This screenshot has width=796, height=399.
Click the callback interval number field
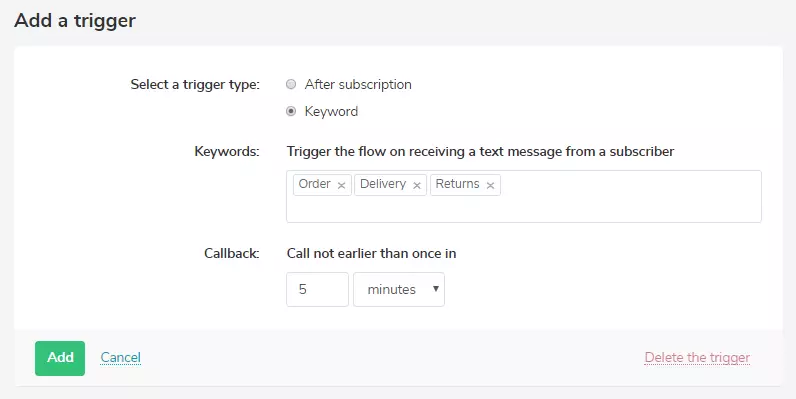317,289
